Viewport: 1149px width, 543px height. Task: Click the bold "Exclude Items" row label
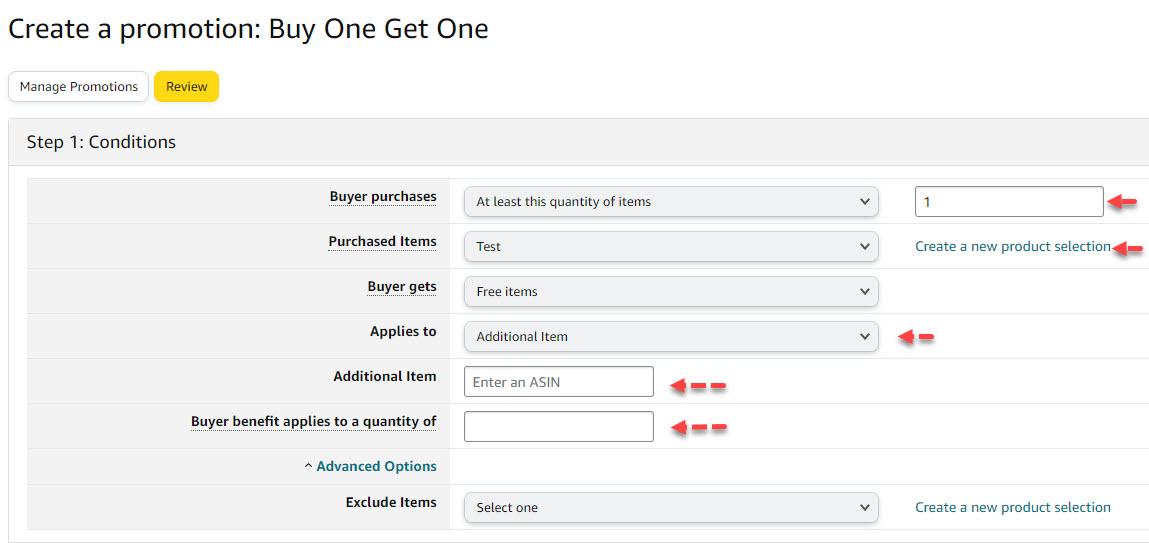pos(391,502)
